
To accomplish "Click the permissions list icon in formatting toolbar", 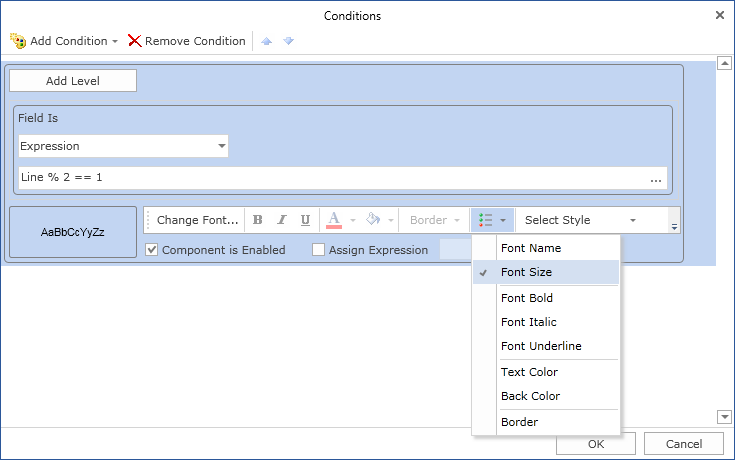I will (x=486, y=220).
